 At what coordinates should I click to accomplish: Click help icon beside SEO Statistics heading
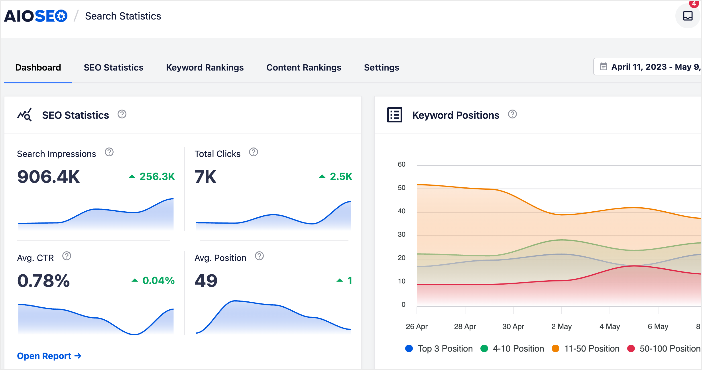122,114
